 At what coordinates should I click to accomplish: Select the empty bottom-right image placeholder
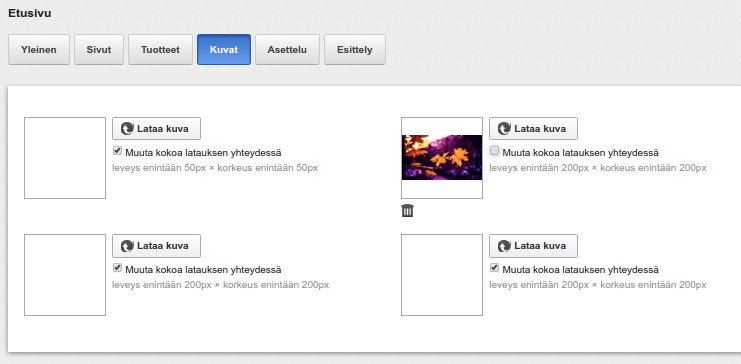pyautogui.click(x=442, y=275)
